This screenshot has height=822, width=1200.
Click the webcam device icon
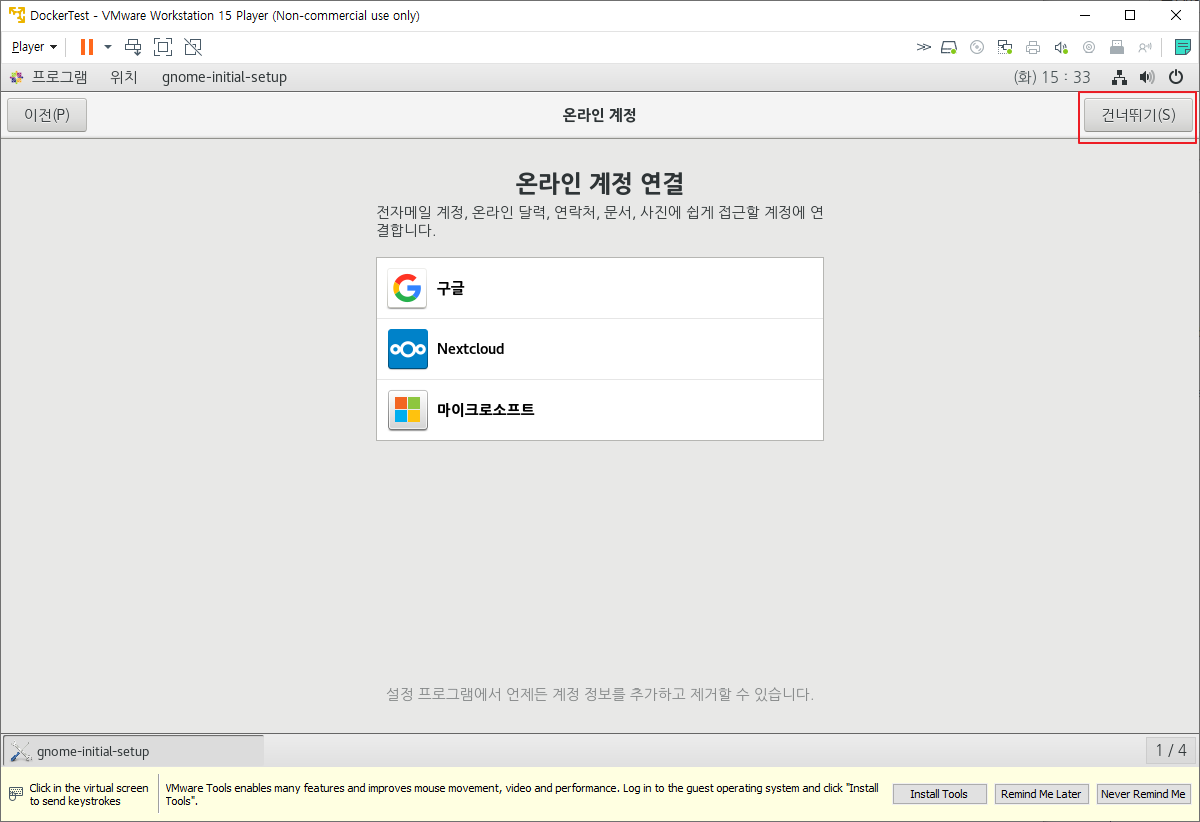click(1089, 47)
